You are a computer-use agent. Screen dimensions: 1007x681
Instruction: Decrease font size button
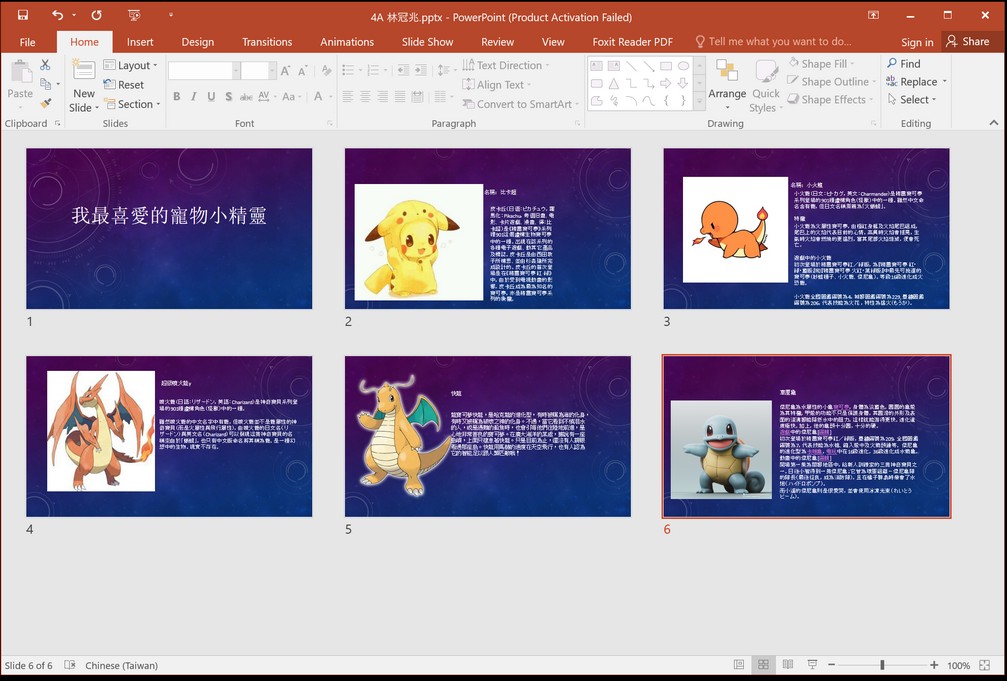[x=302, y=71]
